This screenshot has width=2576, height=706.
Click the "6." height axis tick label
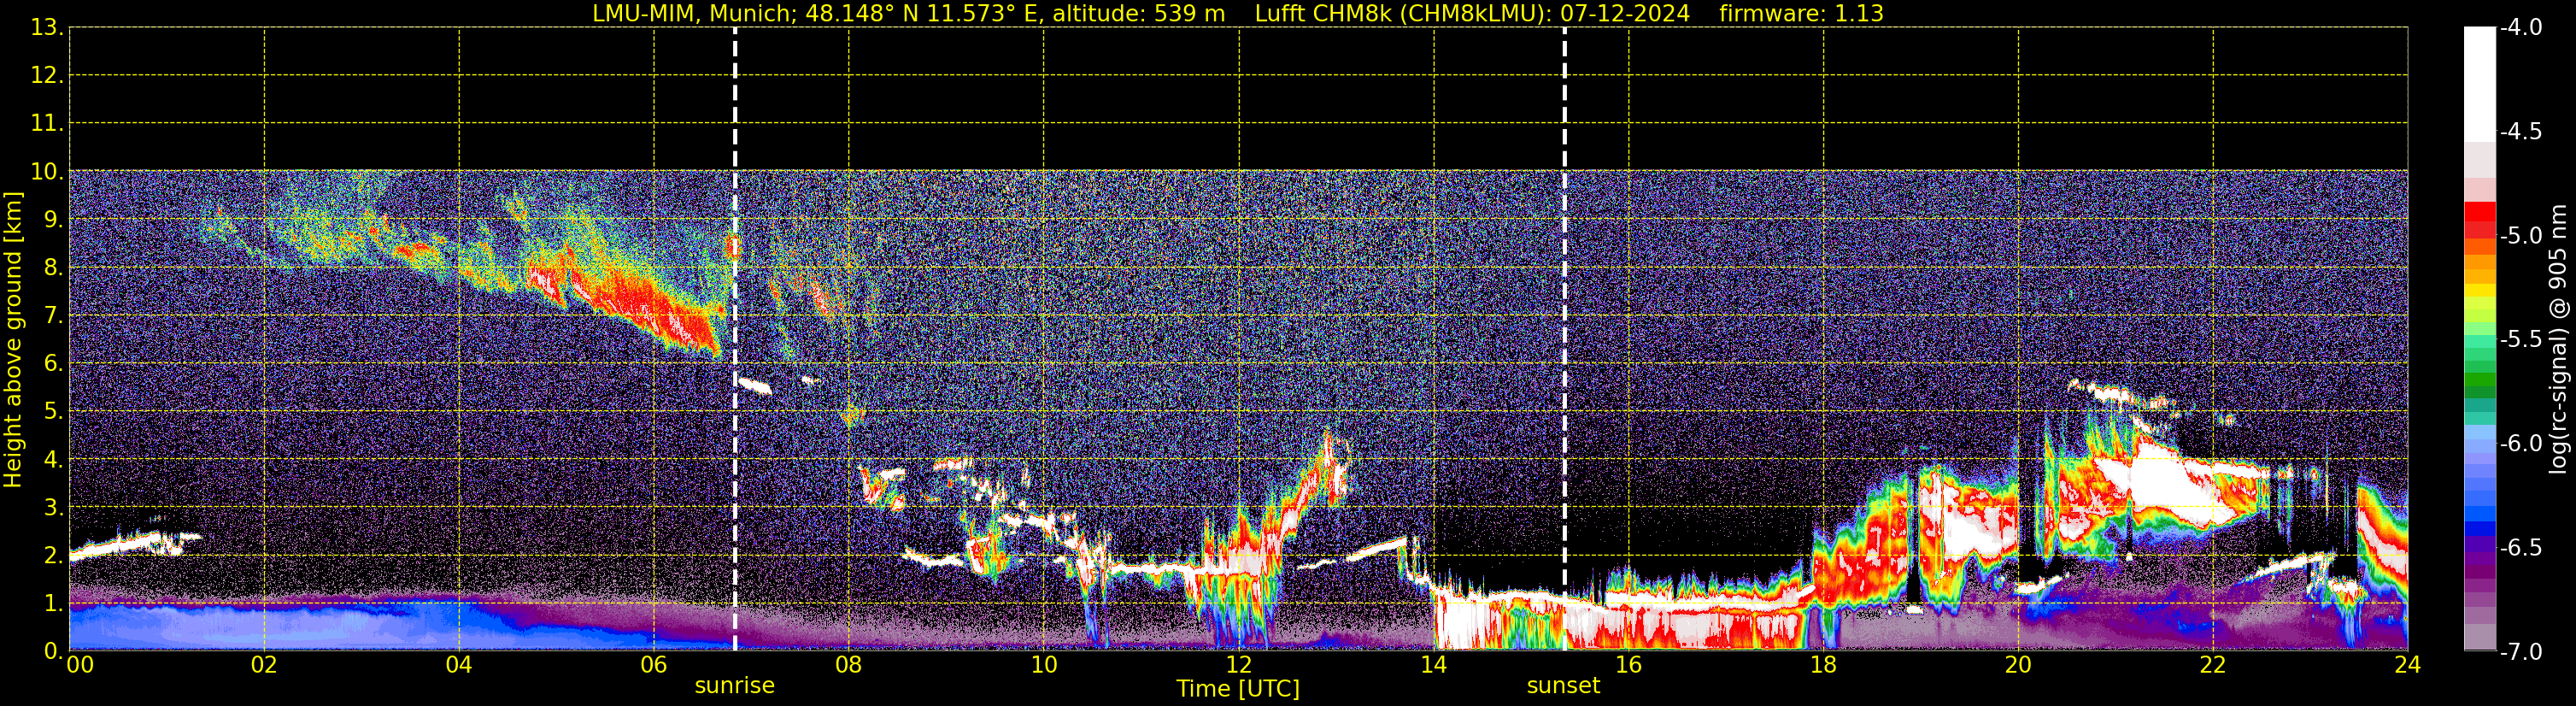pos(53,364)
